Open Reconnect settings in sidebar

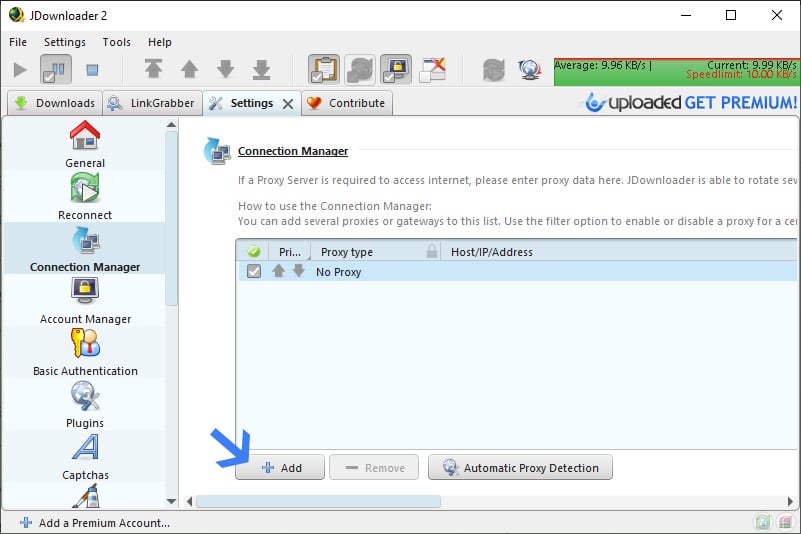pos(85,196)
